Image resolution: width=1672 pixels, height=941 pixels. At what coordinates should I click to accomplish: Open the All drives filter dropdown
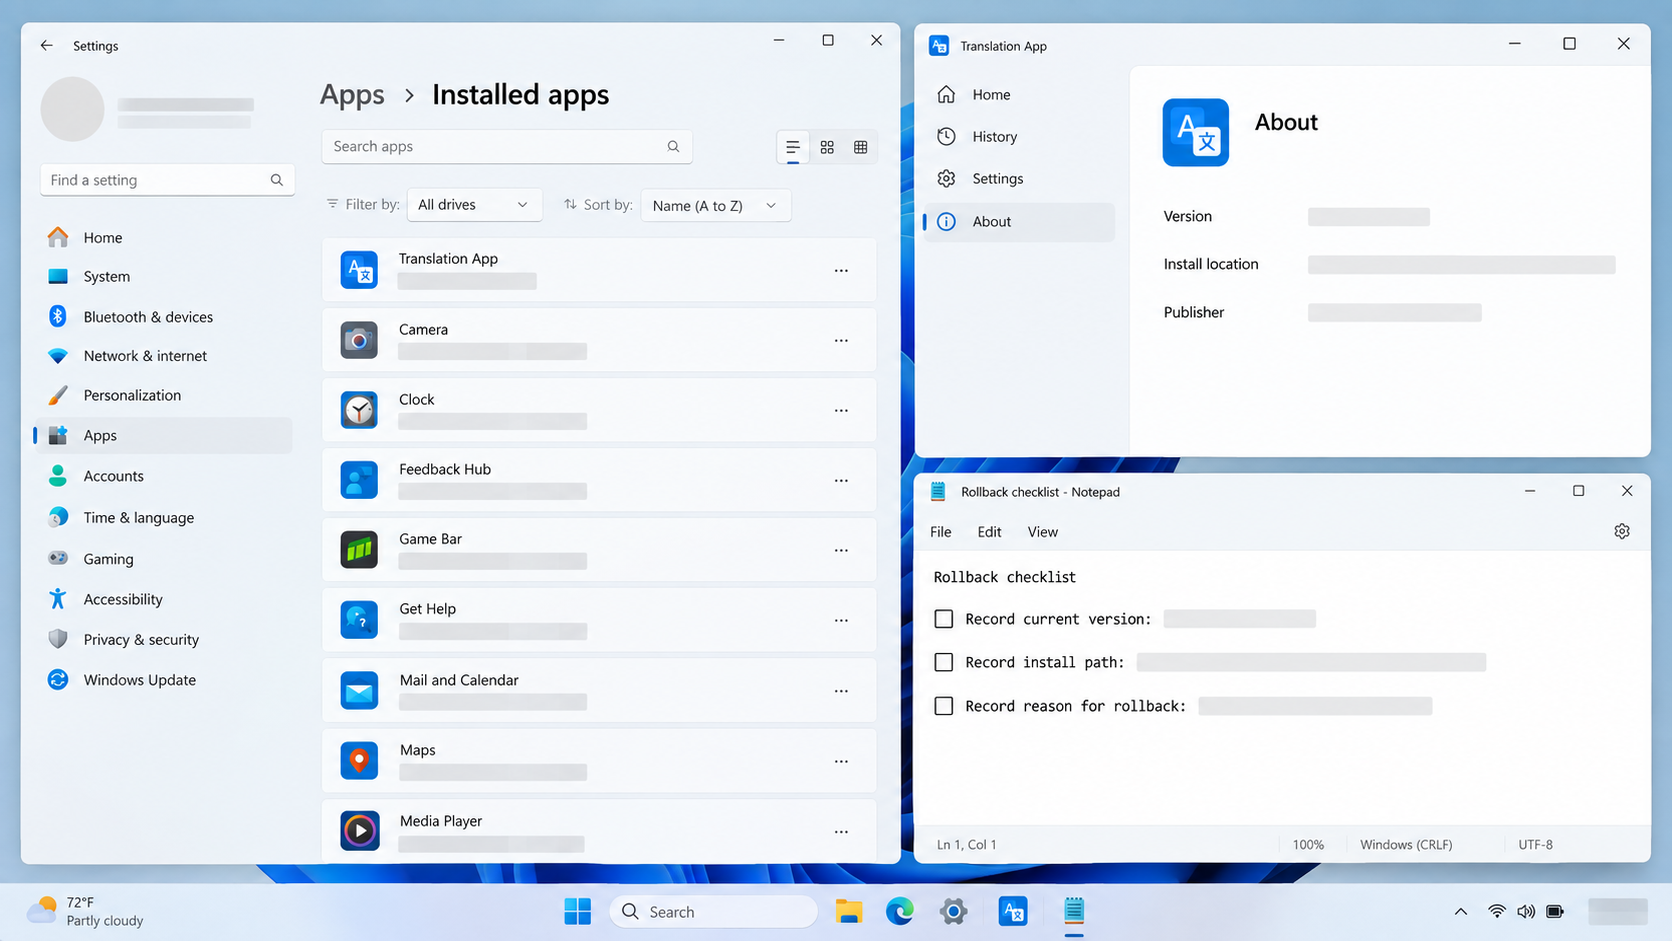click(x=474, y=204)
